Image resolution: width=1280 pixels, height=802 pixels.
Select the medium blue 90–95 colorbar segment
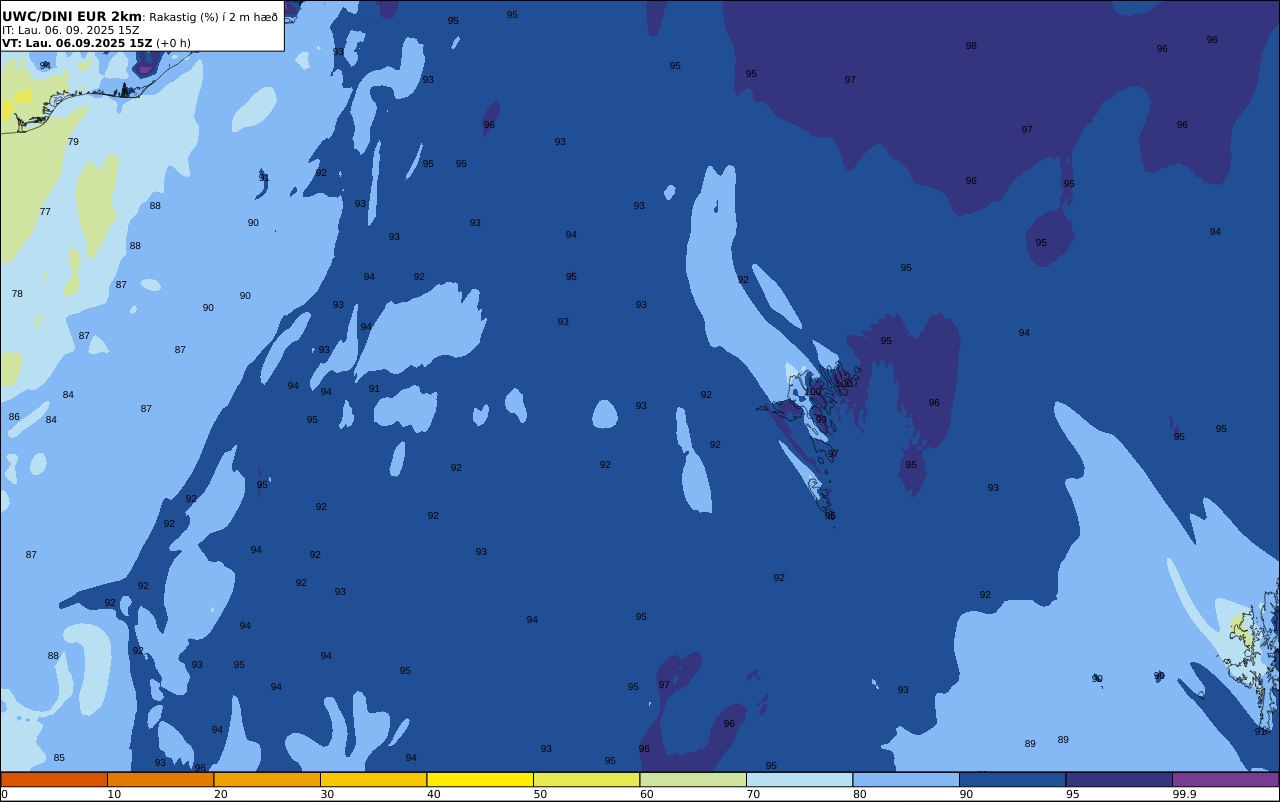(1012, 779)
